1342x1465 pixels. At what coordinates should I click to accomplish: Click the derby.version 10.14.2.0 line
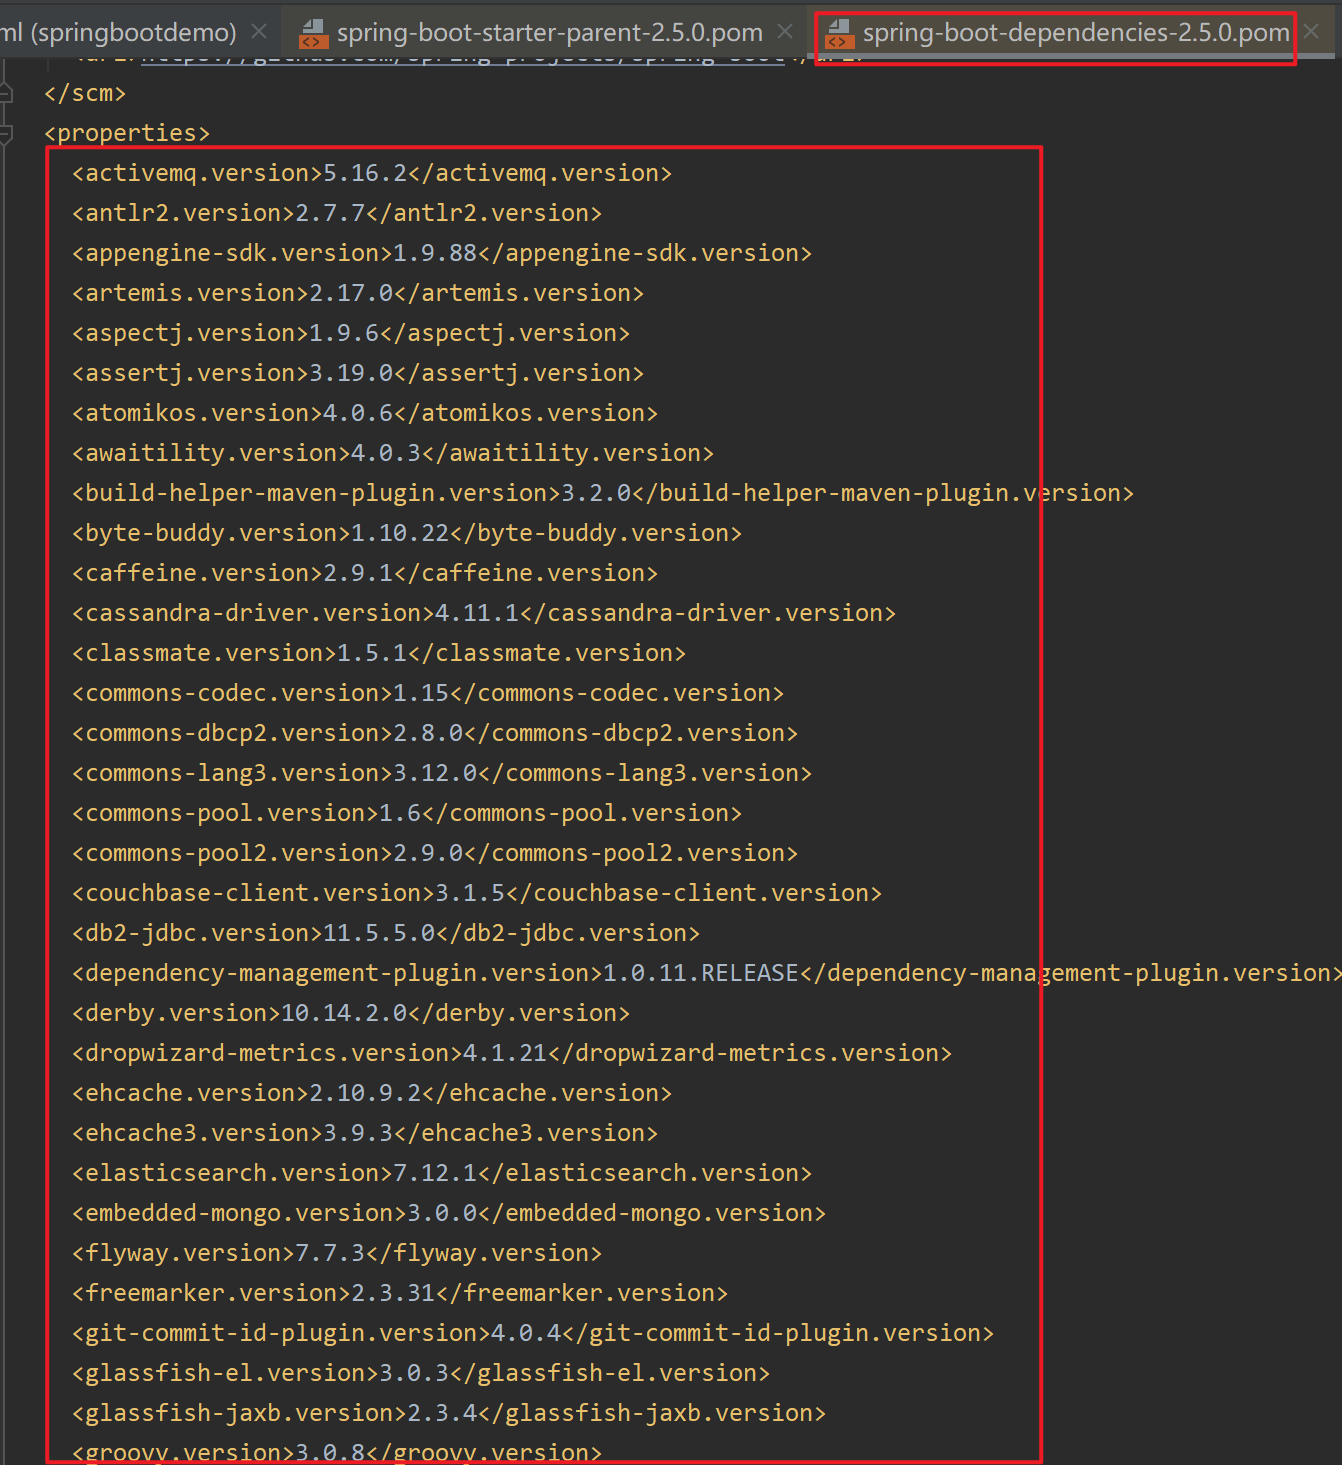click(x=351, y=1013)
